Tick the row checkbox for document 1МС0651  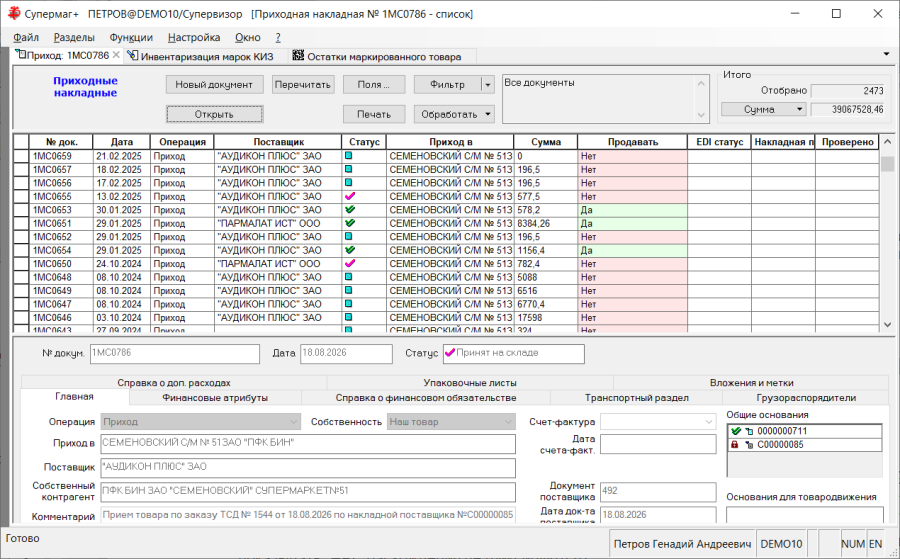21,223
